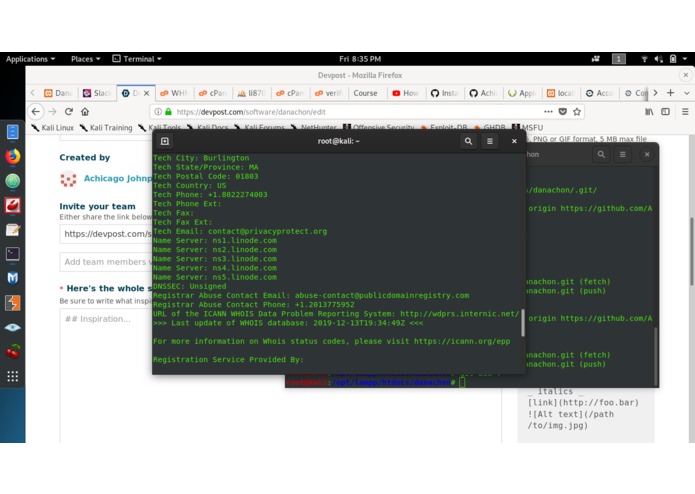This screenshot has height=494, width=695.
Task: Open Burp Suite orange icon in dock
Action: 12,303
